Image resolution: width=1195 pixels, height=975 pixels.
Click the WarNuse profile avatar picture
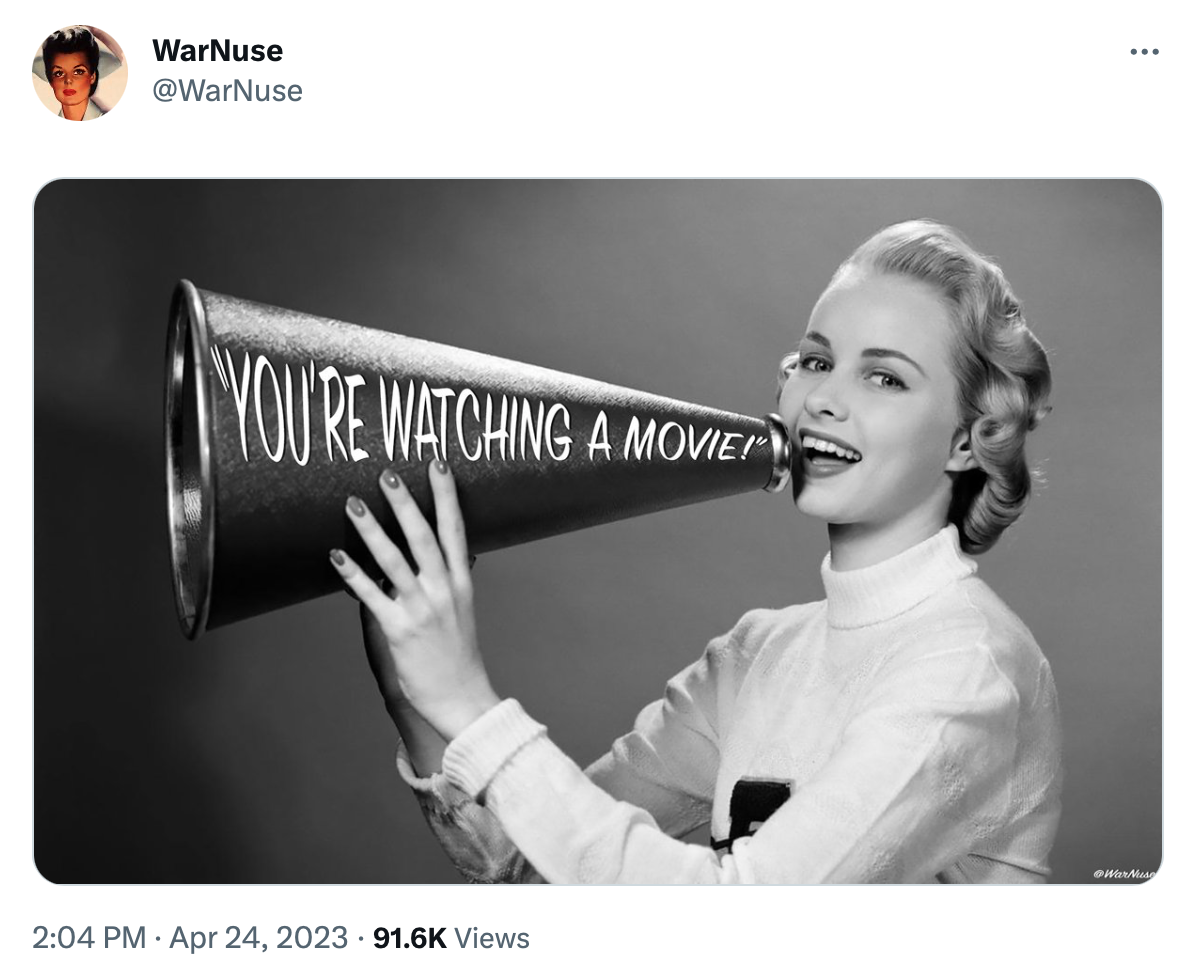coord(79,72)
